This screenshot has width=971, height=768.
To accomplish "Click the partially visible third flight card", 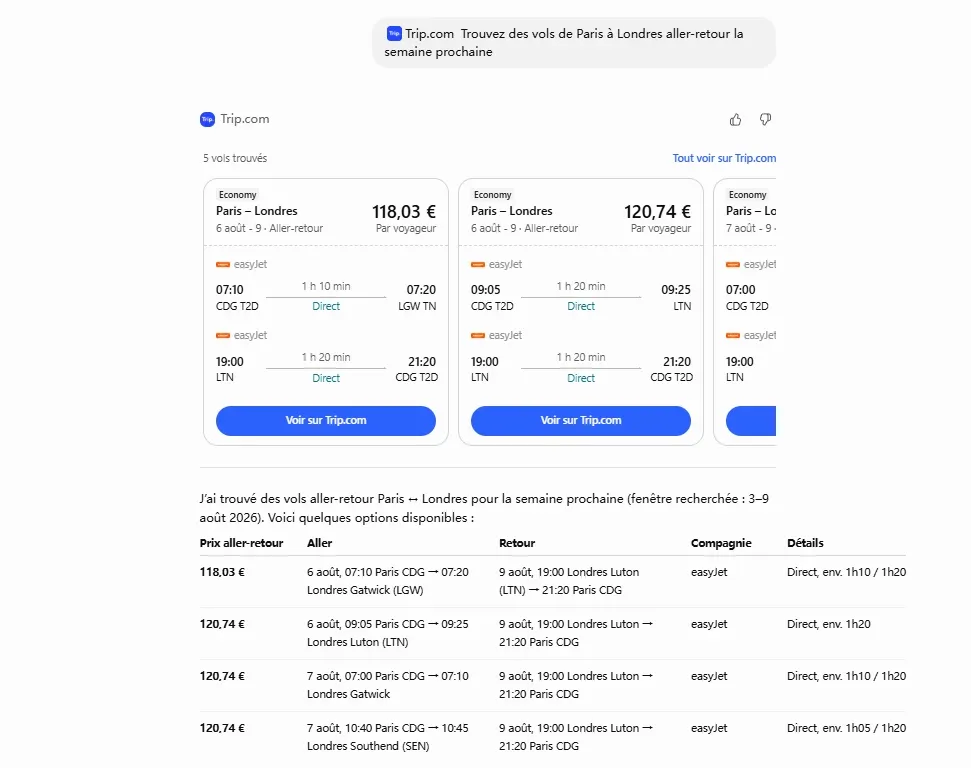I will [x=745, y=312].
